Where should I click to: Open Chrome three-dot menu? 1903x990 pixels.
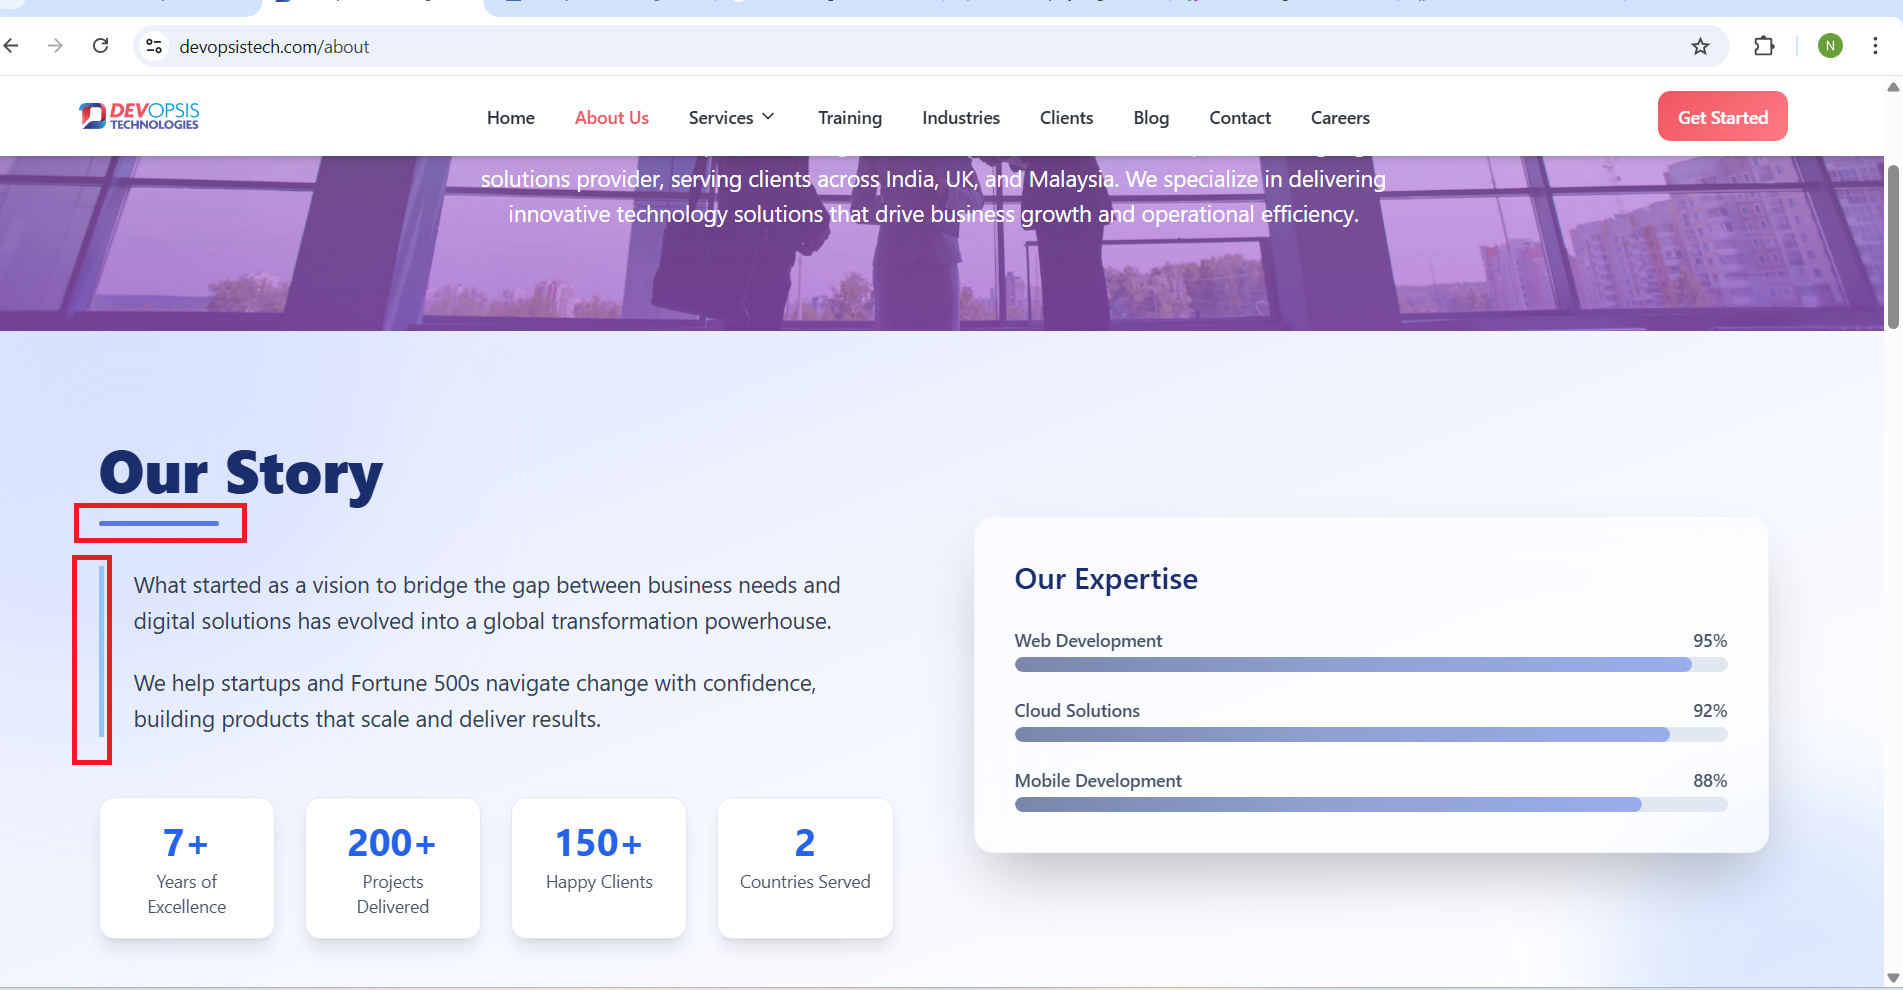point(1875,46)
